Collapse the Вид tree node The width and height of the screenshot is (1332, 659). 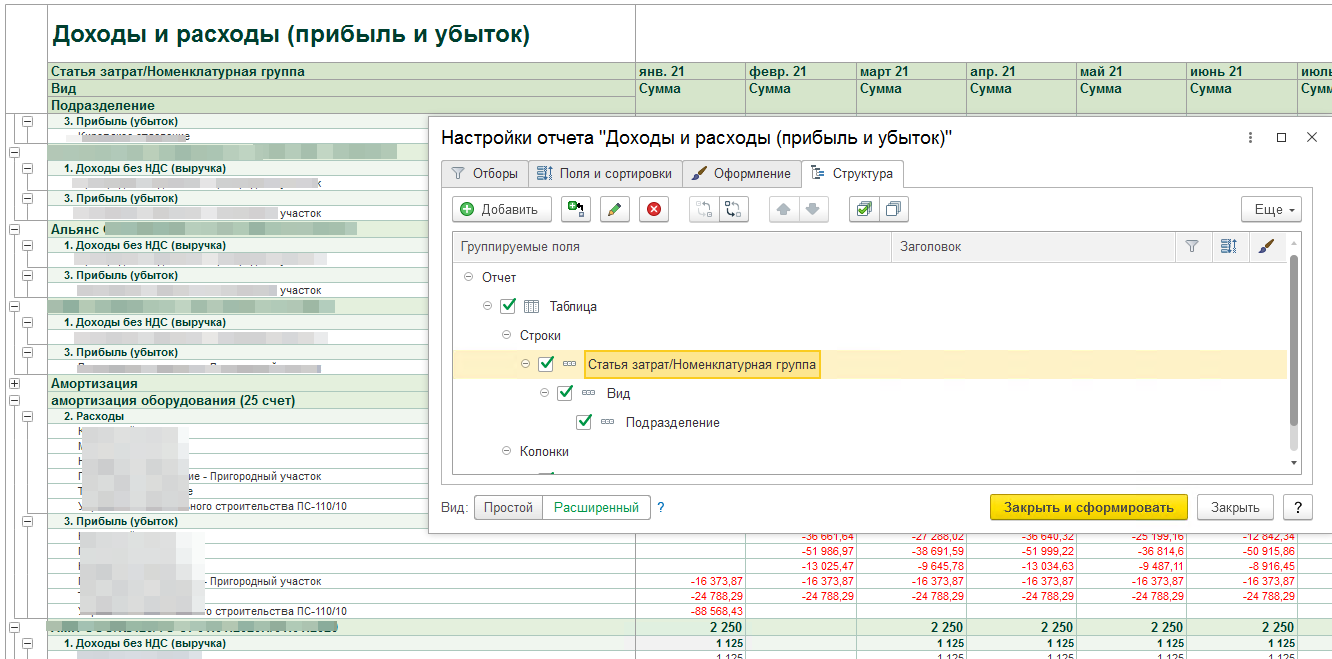544,394
